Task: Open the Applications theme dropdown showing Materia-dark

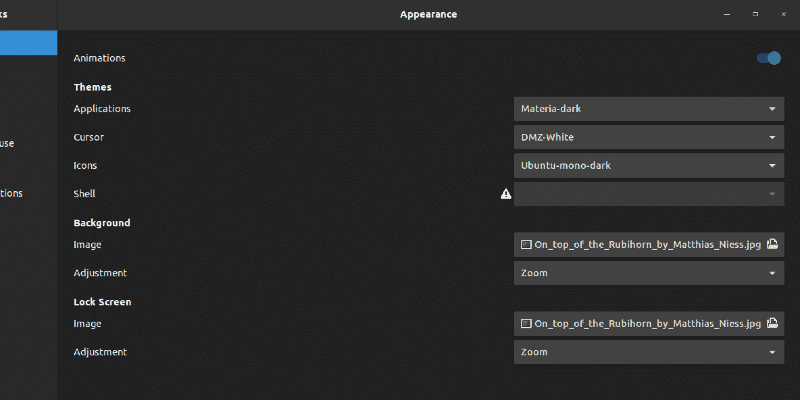Action: pos(648,109)
